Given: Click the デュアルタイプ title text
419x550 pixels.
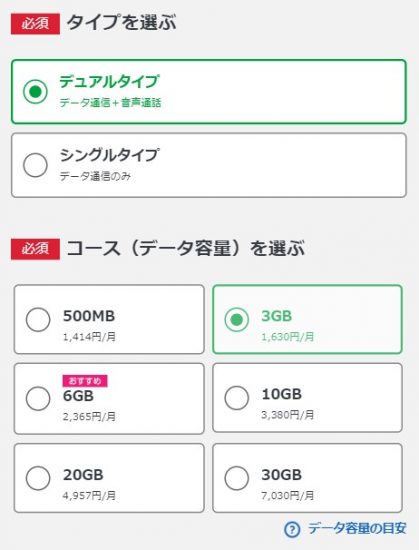Looking at the screenshot, I should 109,82.
